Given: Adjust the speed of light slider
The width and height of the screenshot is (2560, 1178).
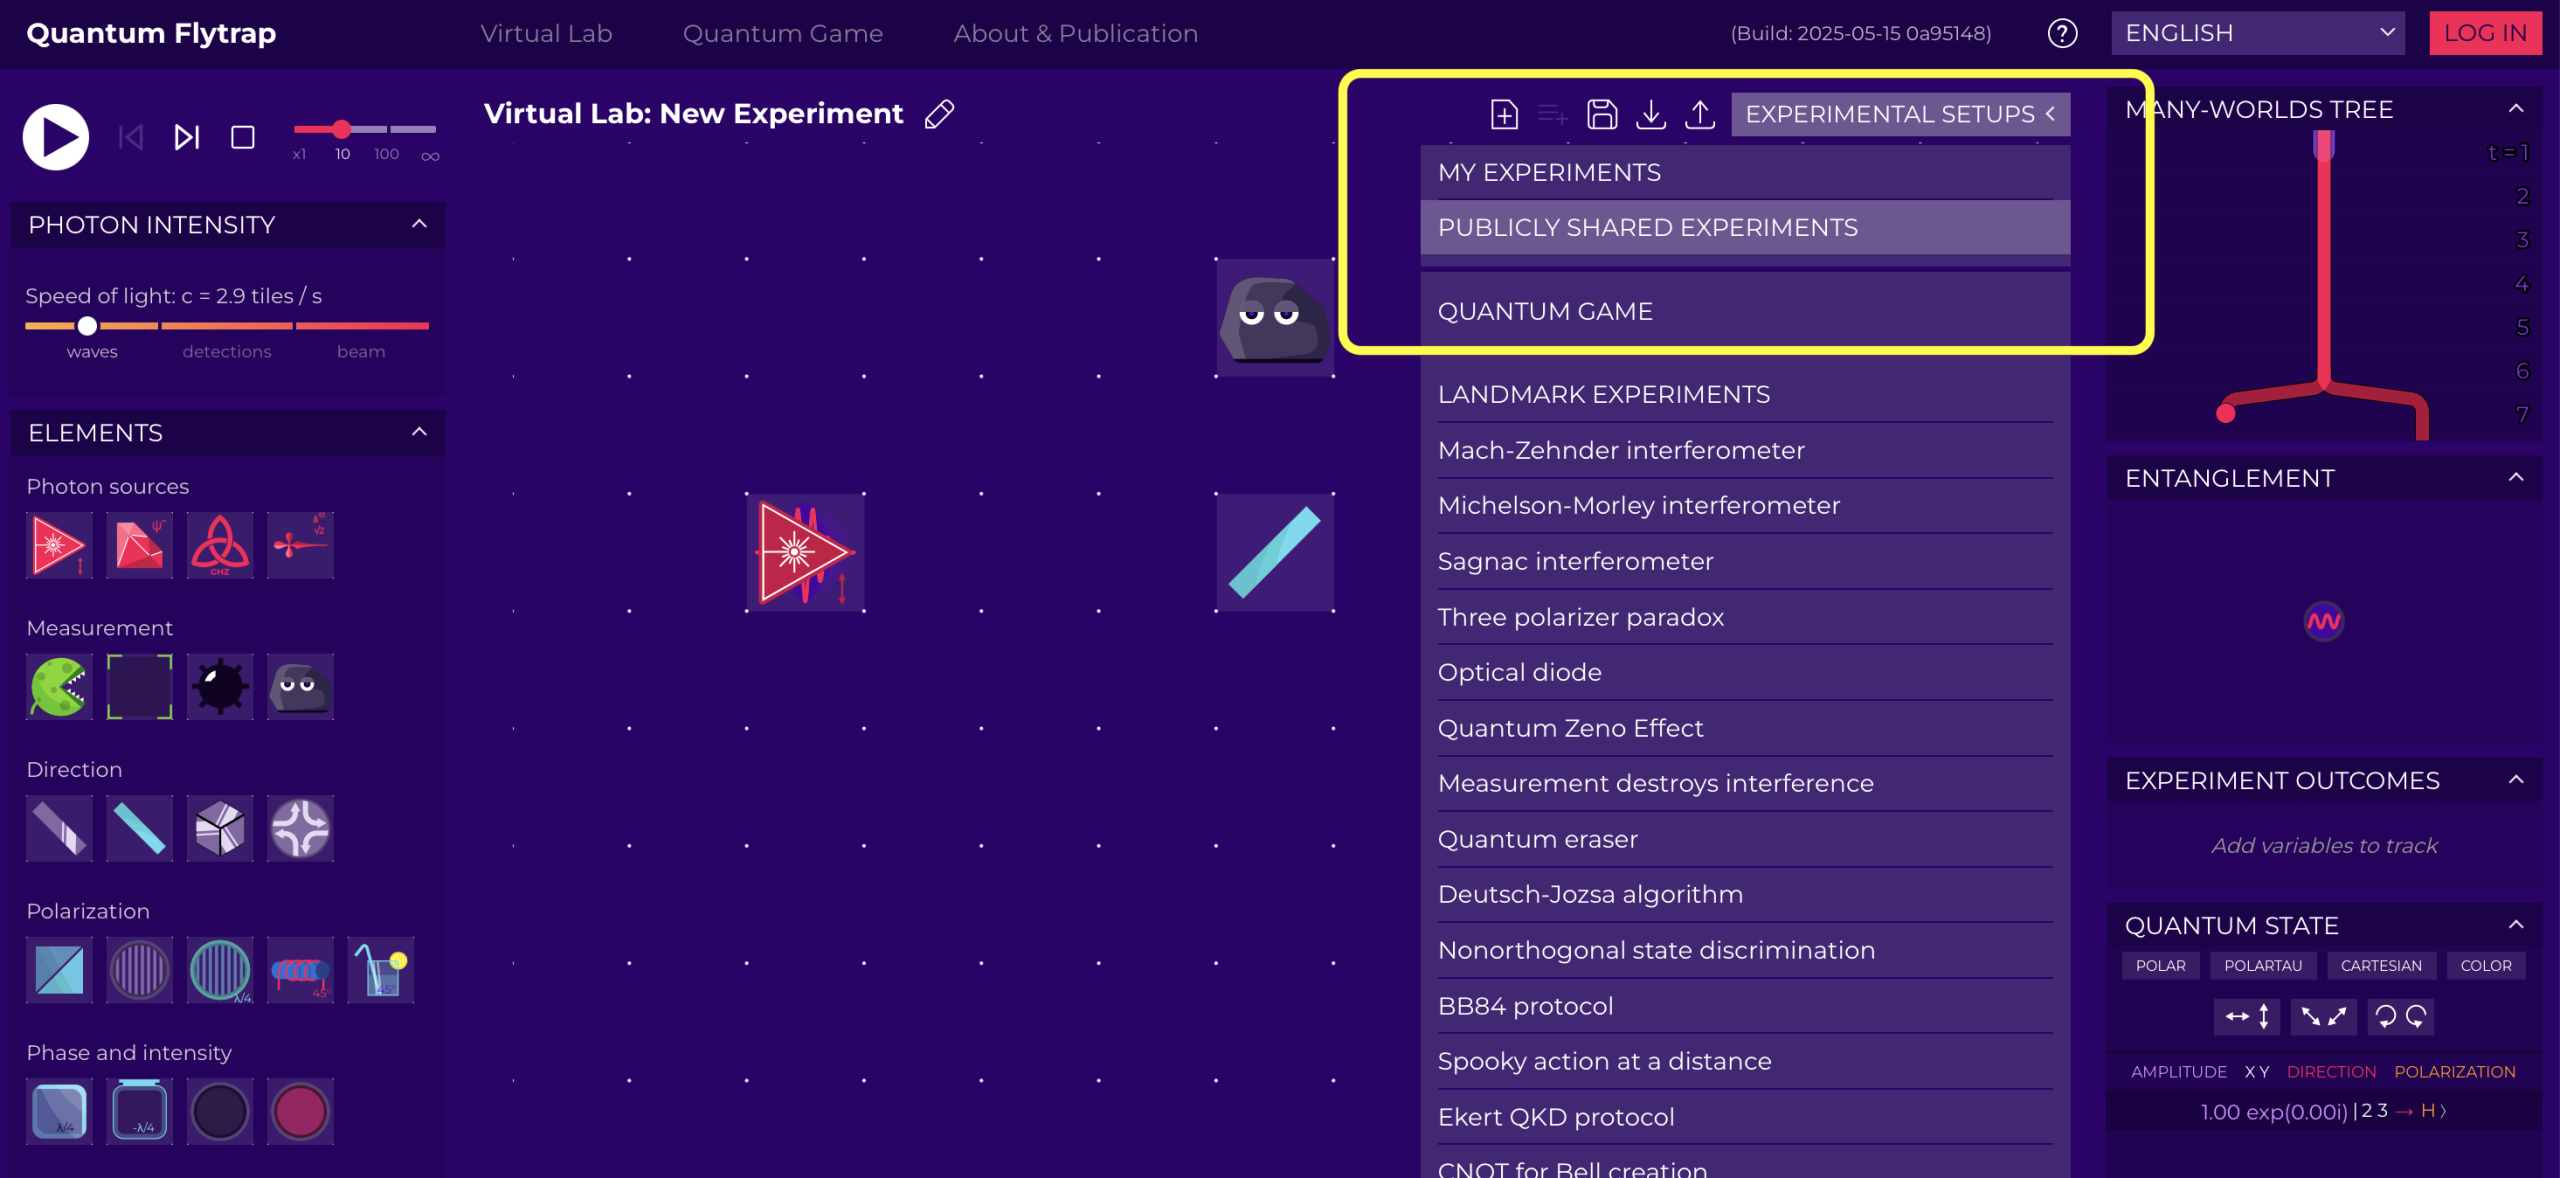Looking at the screenshot, I should coord(87,326).
